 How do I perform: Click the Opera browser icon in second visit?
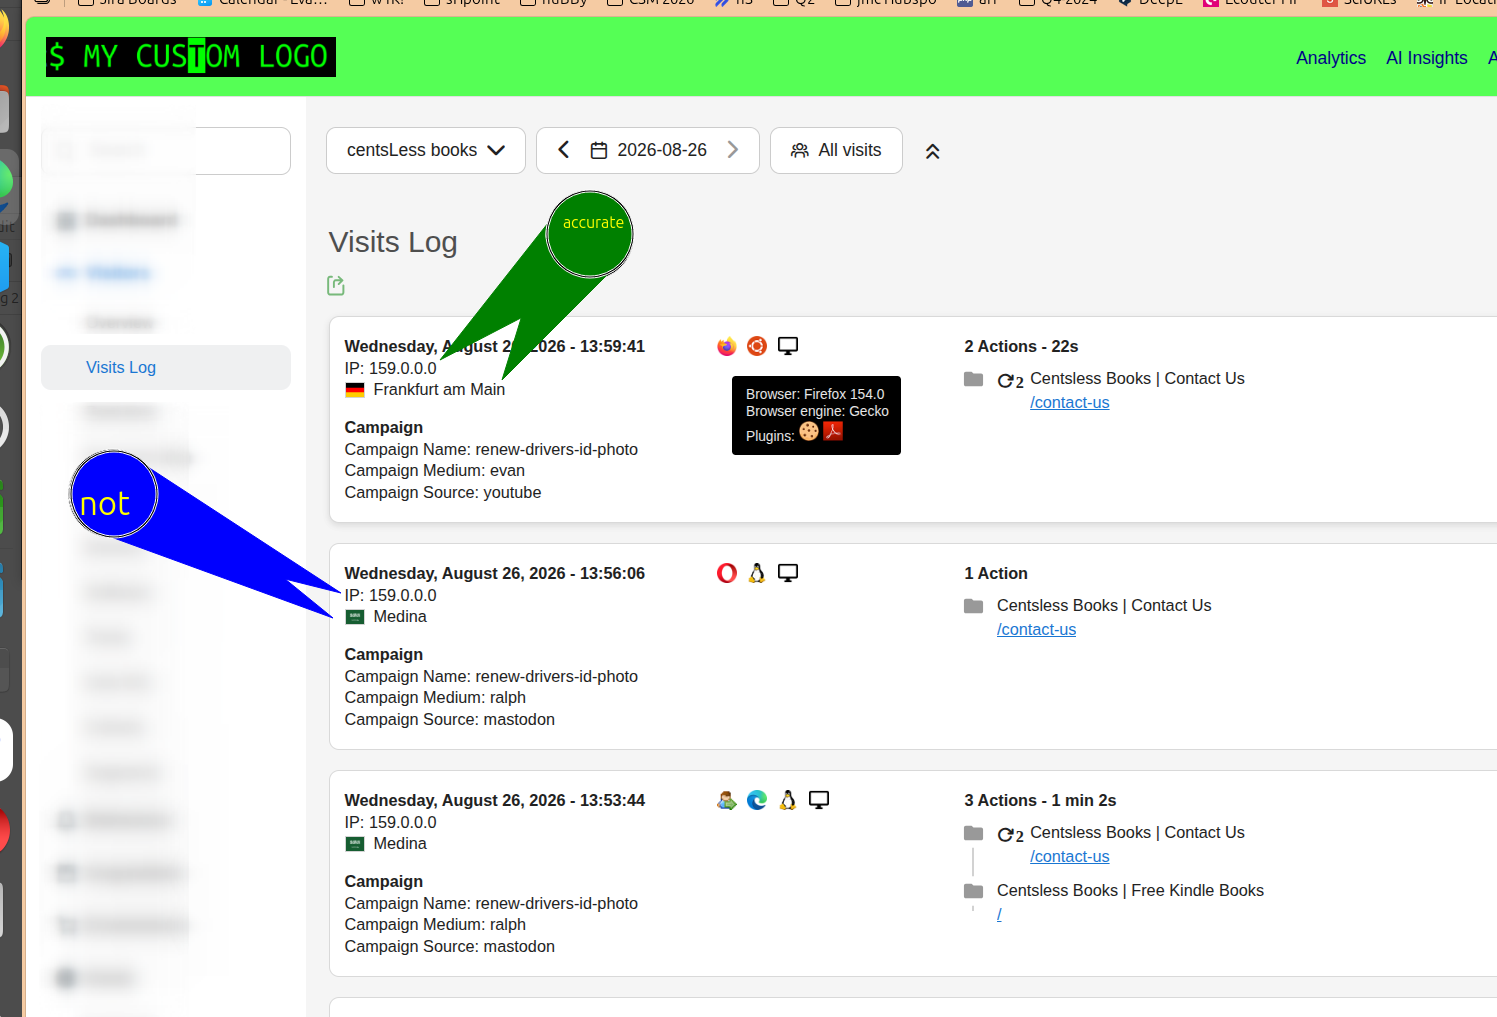point(727,573)
